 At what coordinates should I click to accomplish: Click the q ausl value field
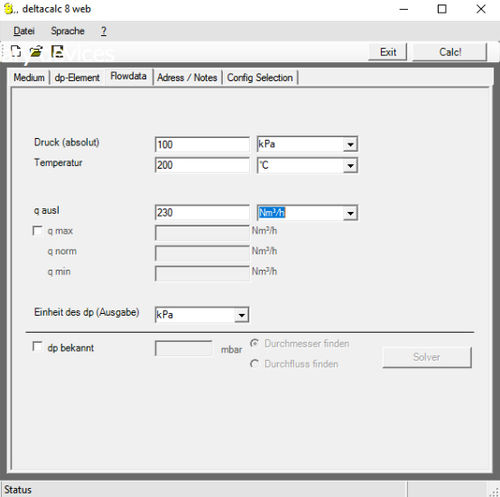coord(202,213)
